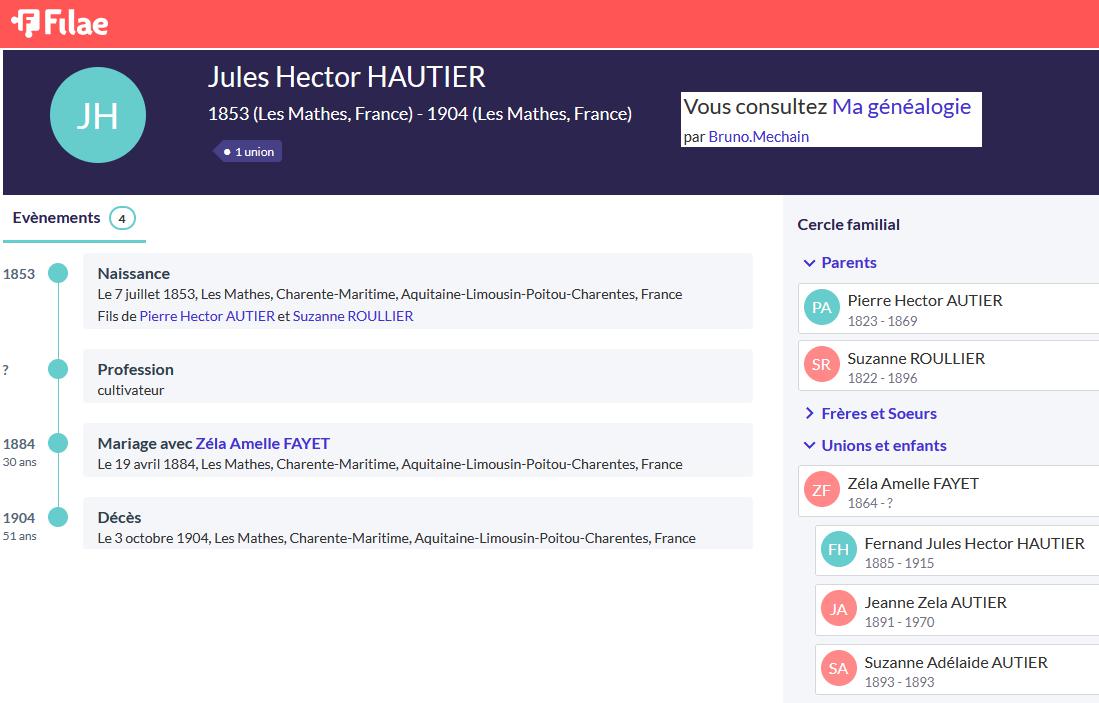Viewport: 1099px width, 703px height.
Task: Click the Jules Hector HAUTIER page title
Action: pyautogui.click(x=347, y=77)
